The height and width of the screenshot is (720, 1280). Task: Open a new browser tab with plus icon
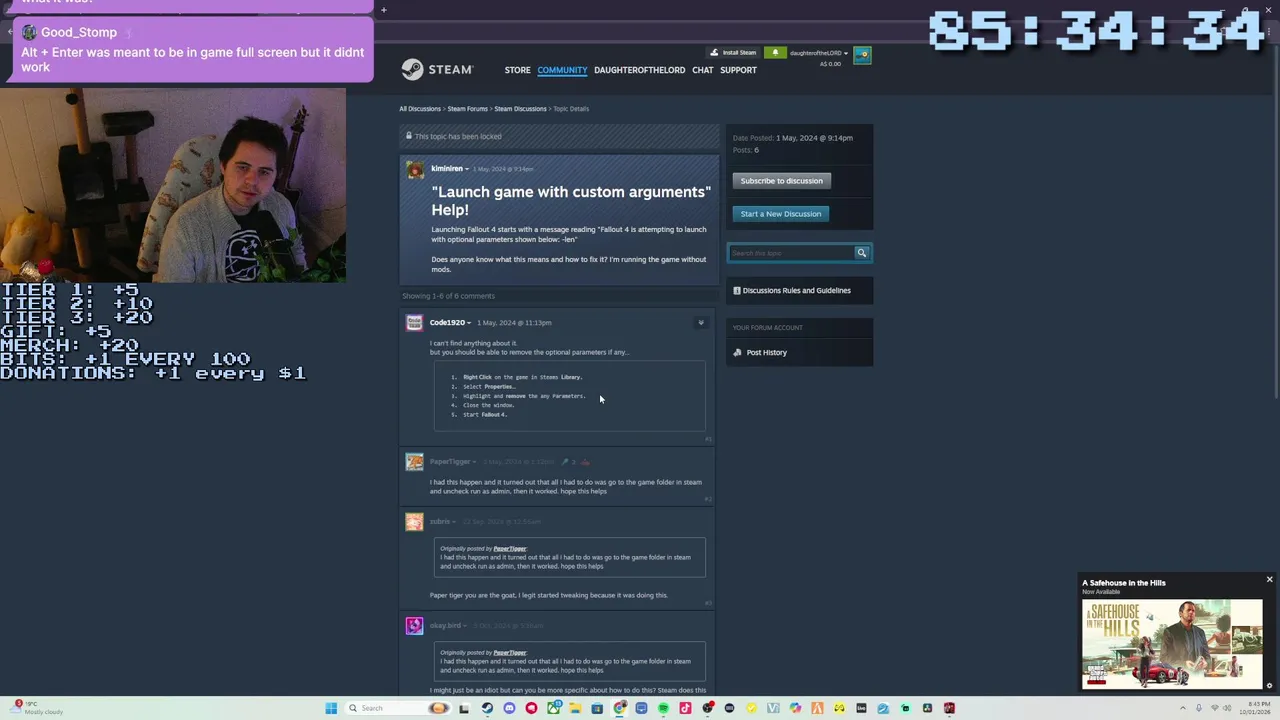pyautogui.click(x=383, y=10)
